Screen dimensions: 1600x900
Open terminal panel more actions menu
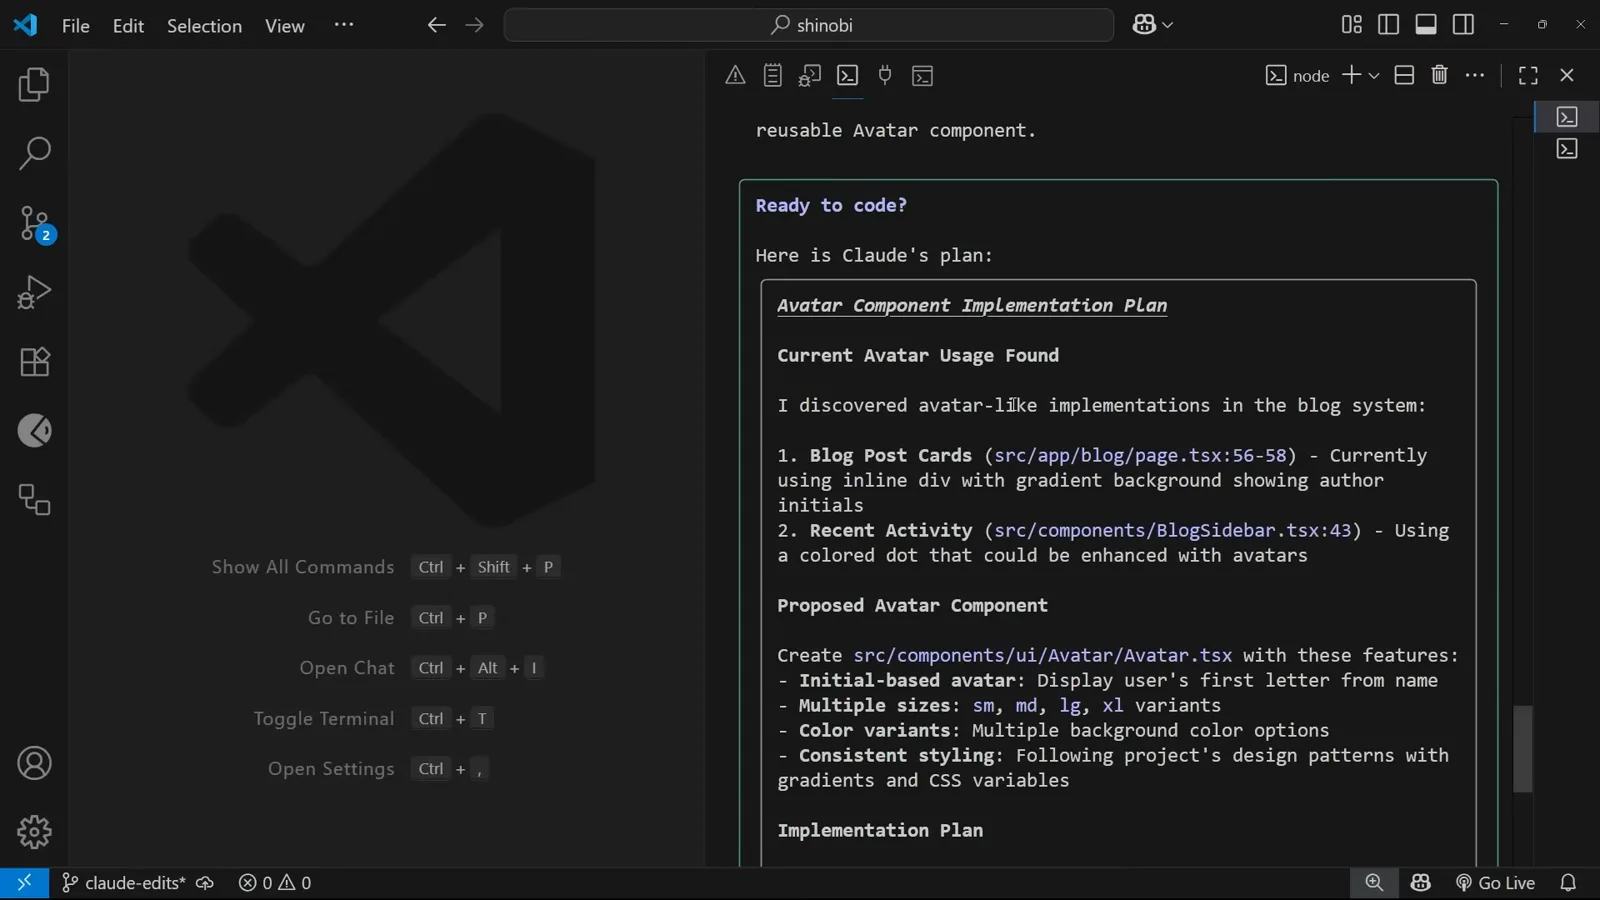(x=1475, y=75)
